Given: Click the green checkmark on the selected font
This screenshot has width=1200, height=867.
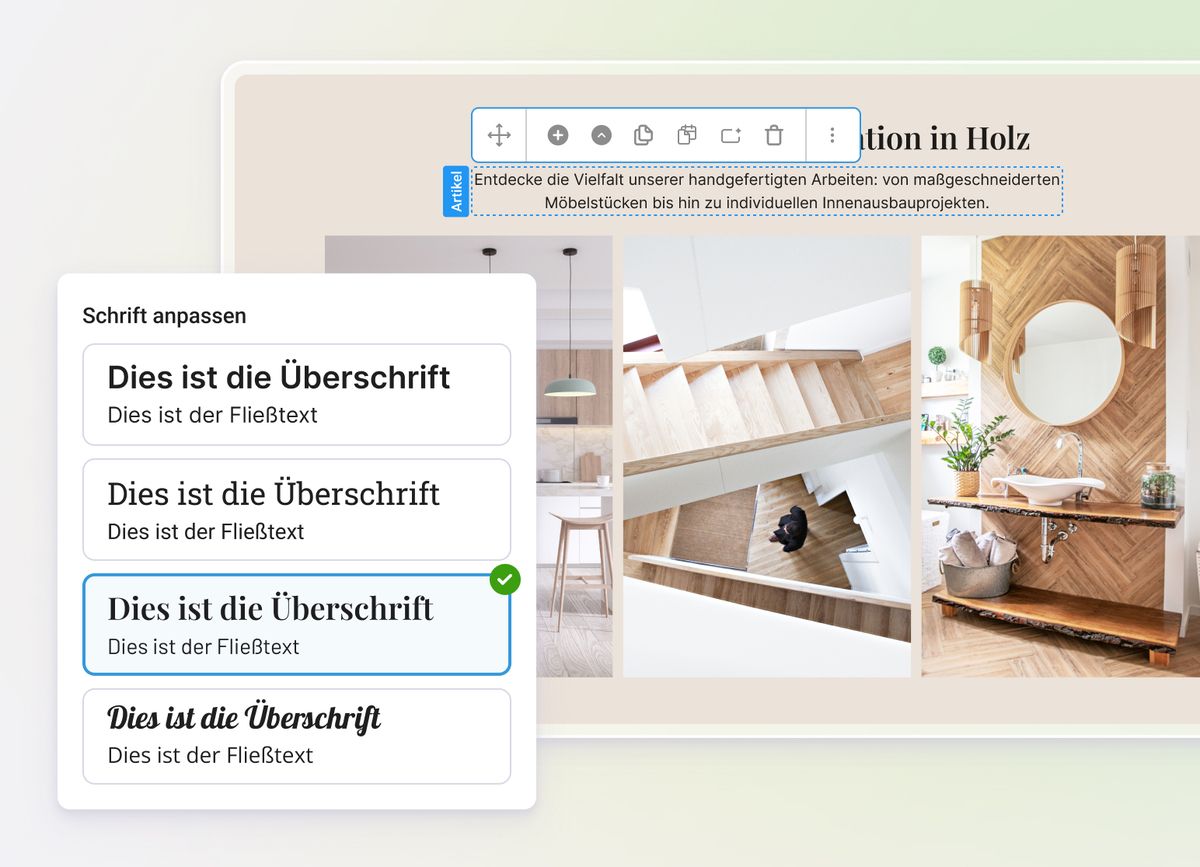Looking at the screenshot, I should coord(505,579).
